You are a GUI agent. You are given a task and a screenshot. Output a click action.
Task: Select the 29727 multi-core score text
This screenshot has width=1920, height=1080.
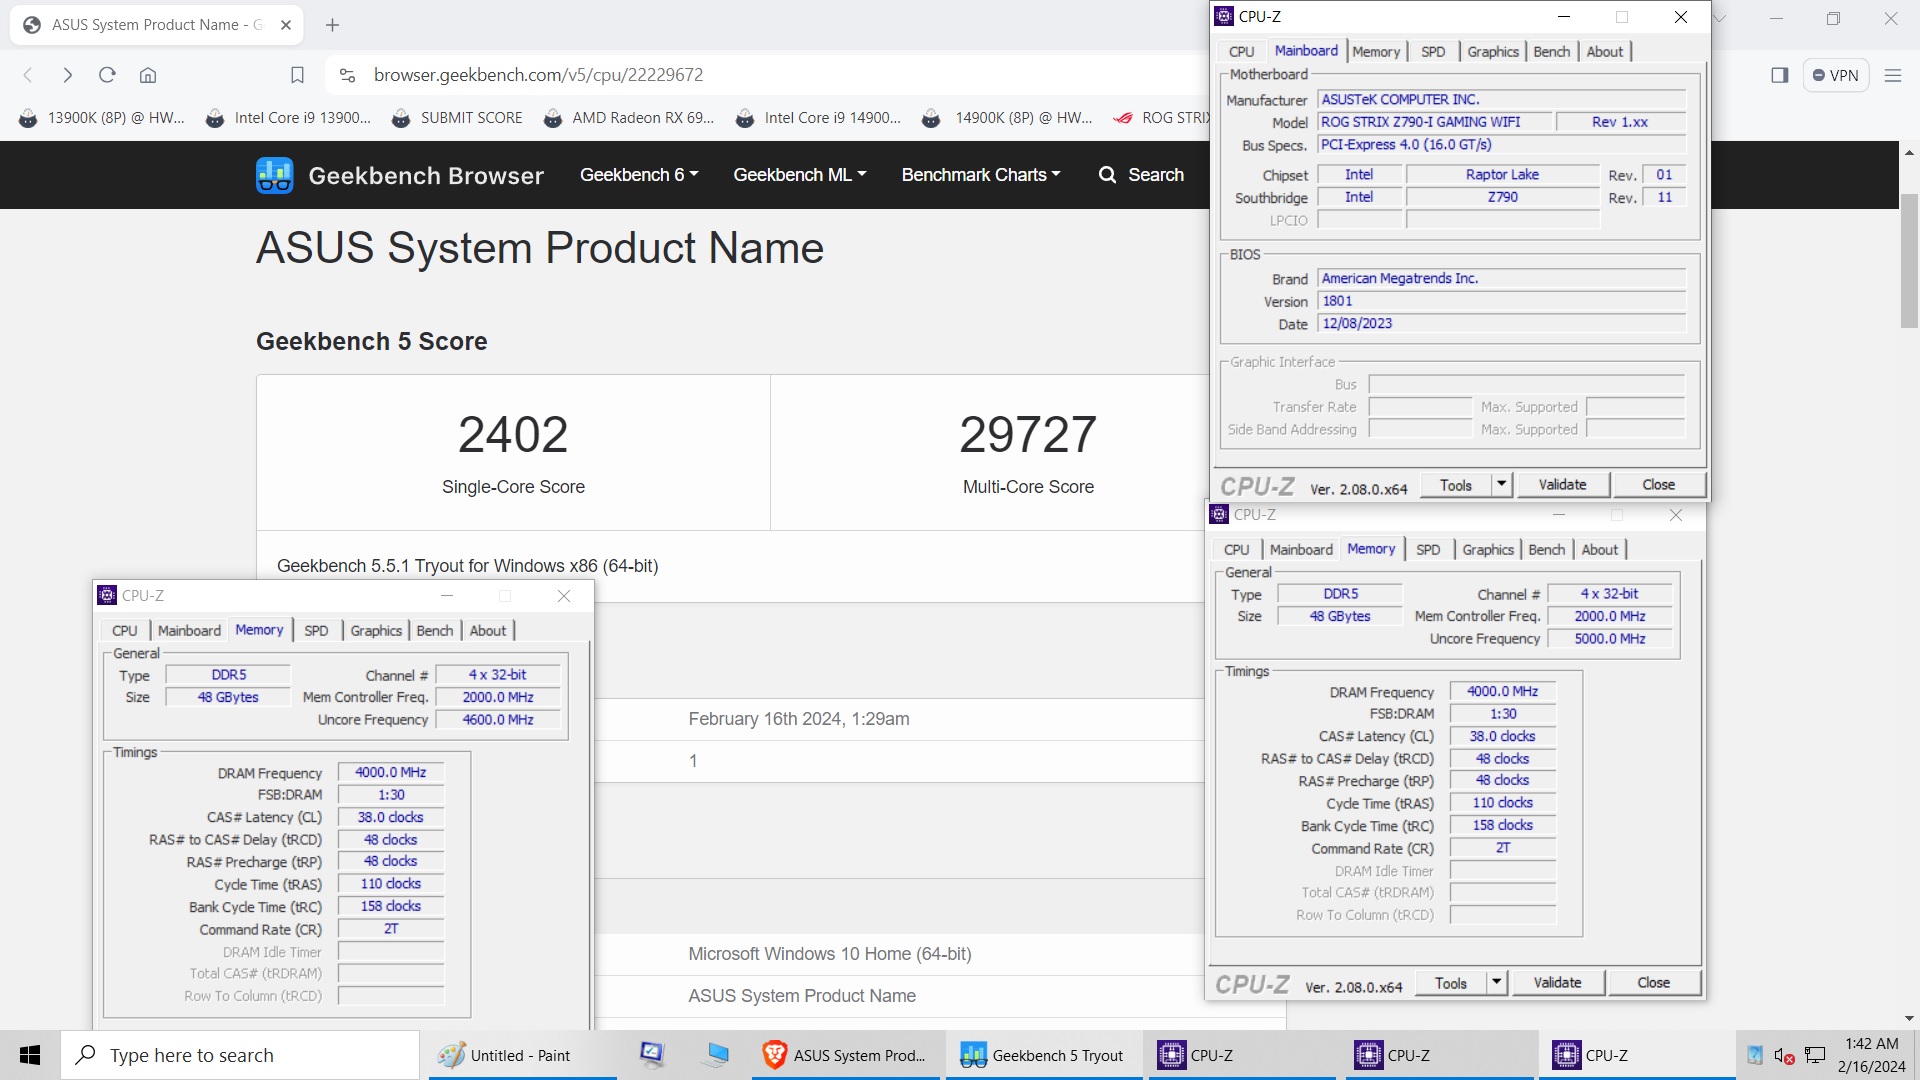1028,434
